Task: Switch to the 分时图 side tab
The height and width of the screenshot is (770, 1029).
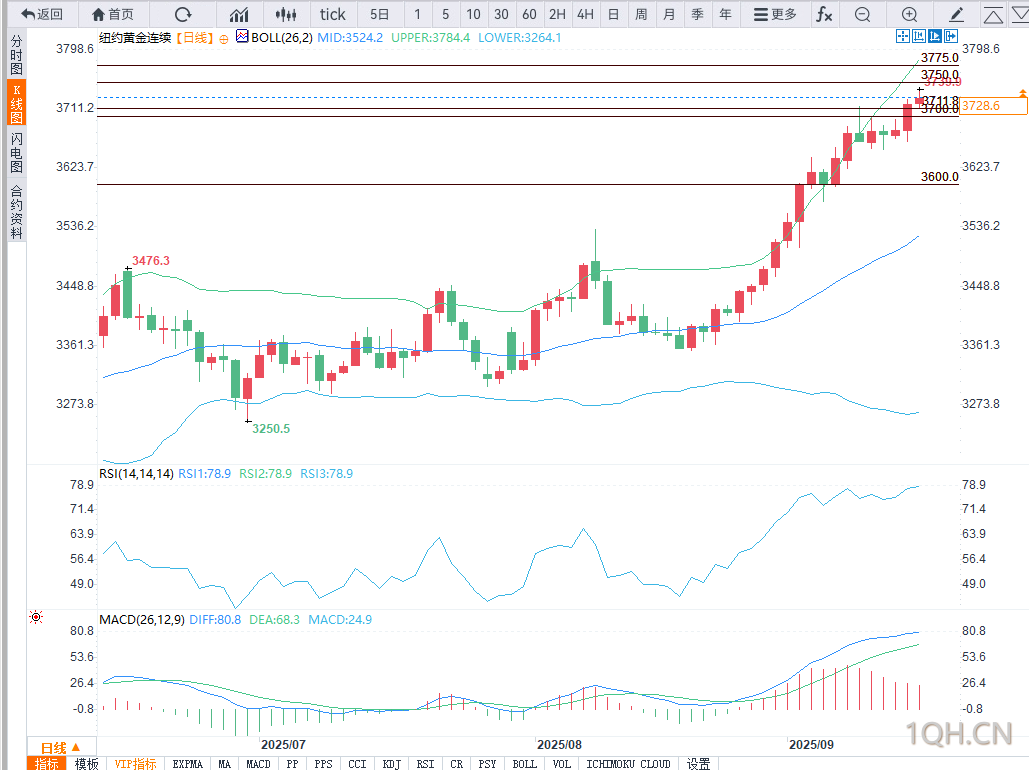Action: [x=16, y=55]
